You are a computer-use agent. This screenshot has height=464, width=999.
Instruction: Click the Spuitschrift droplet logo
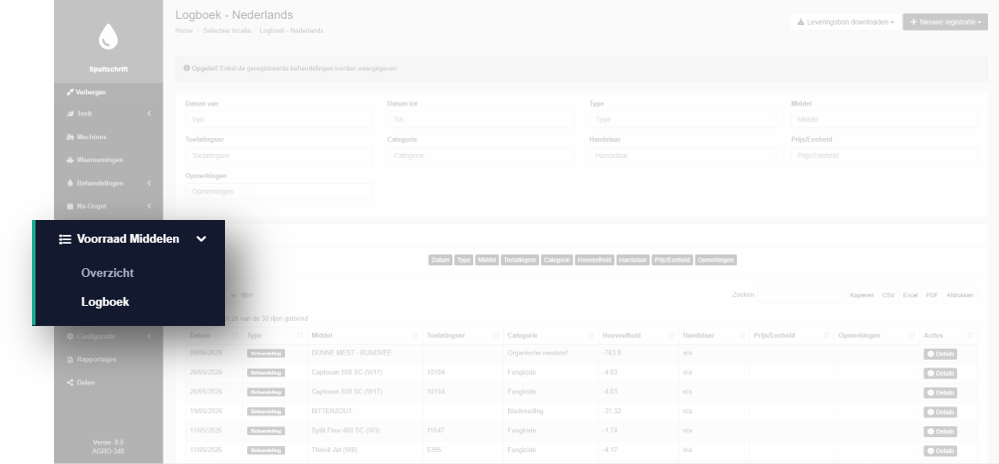click(108, 37)
